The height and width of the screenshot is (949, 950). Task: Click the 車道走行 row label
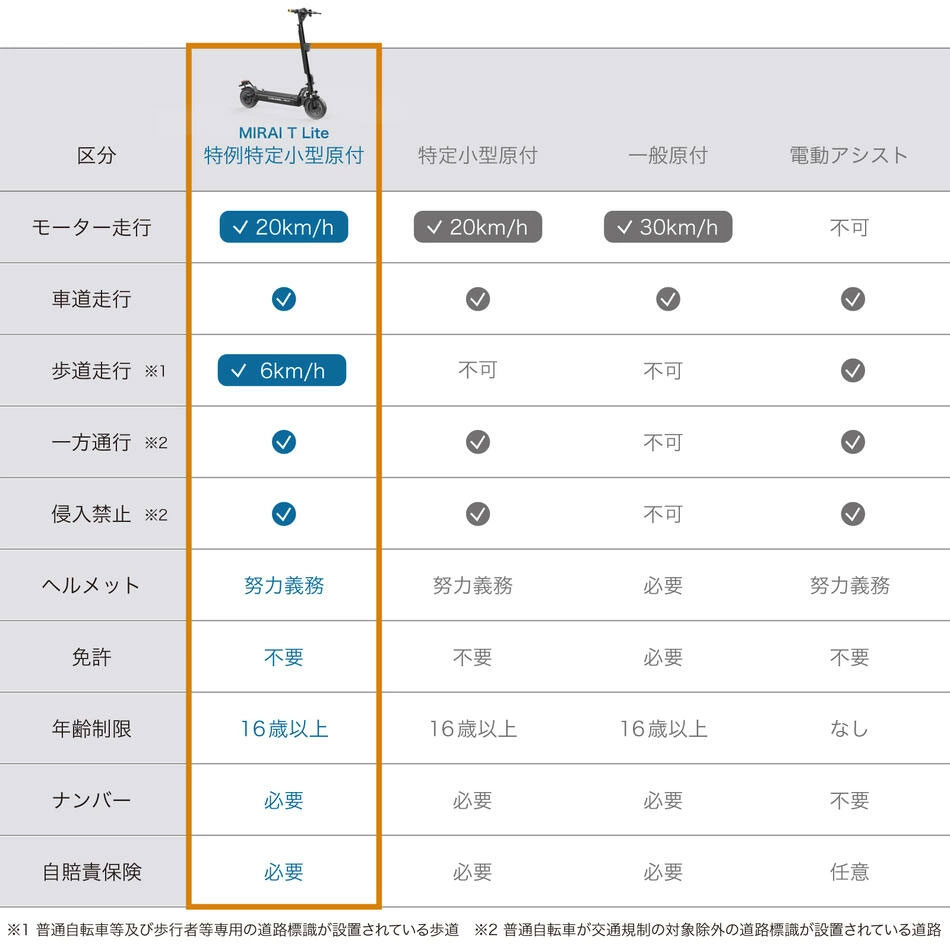[x=91, y=299]
